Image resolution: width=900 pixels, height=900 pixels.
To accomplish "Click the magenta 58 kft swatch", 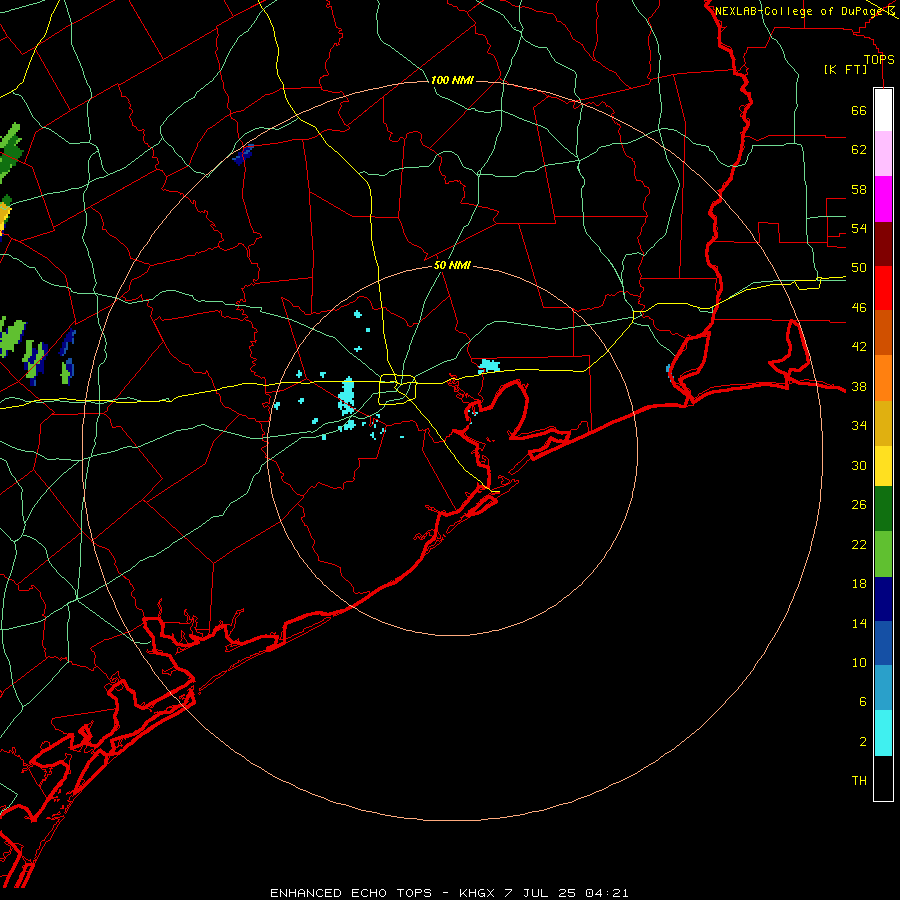I will [883, 199].
